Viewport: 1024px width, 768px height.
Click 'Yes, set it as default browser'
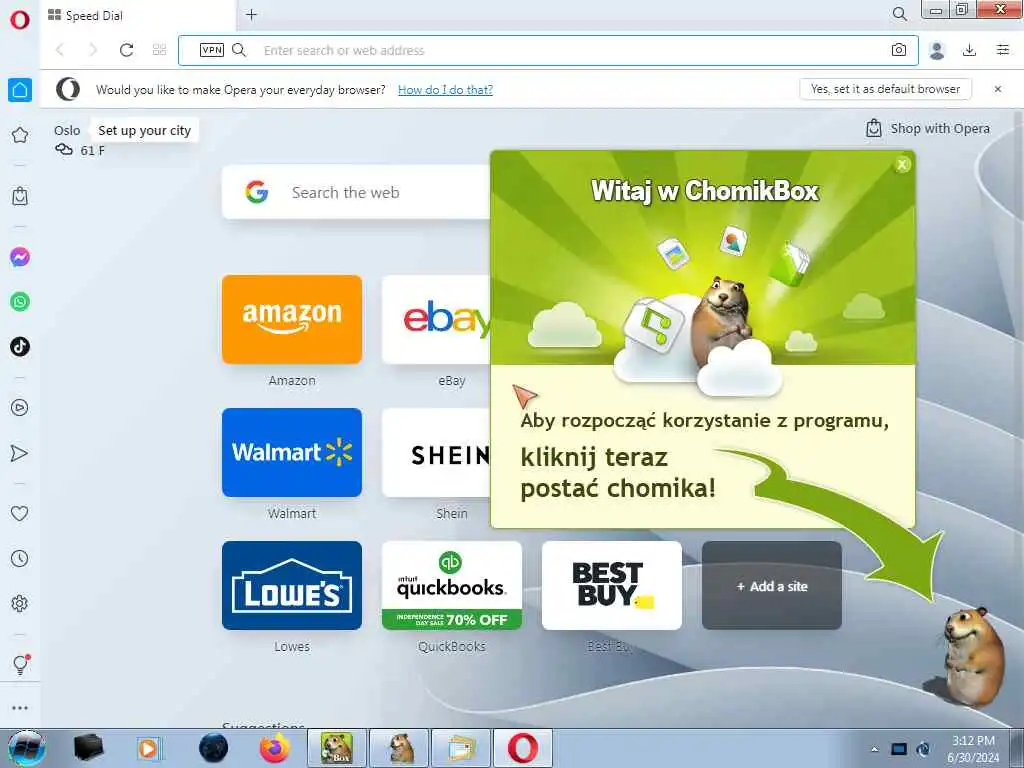click(x=886, y=89)
